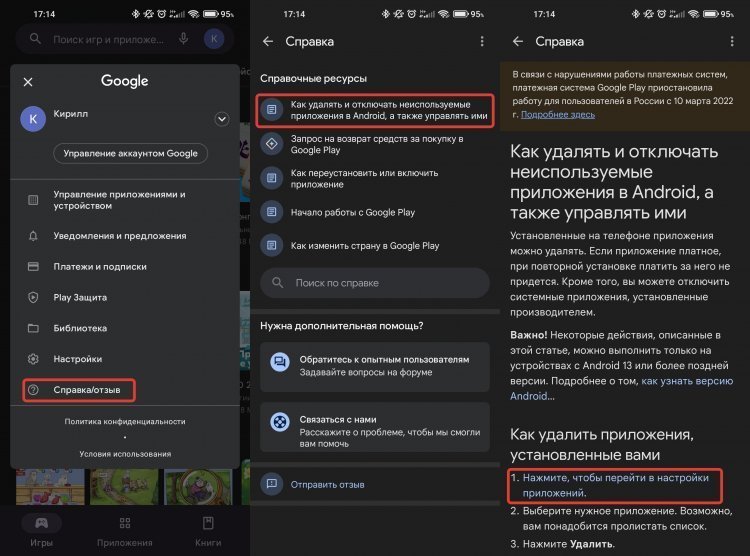The width and height of the screenshot is (750, 556).
Task: Open the Подробнее здесь link in banner
Action: point(558,115)
